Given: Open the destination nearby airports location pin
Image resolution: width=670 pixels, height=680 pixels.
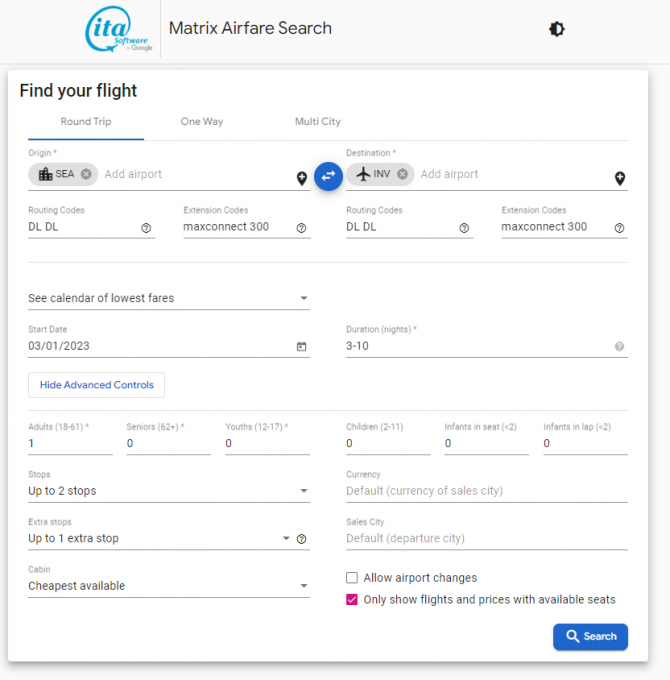Looking at the screenshot, I should 619,179.
